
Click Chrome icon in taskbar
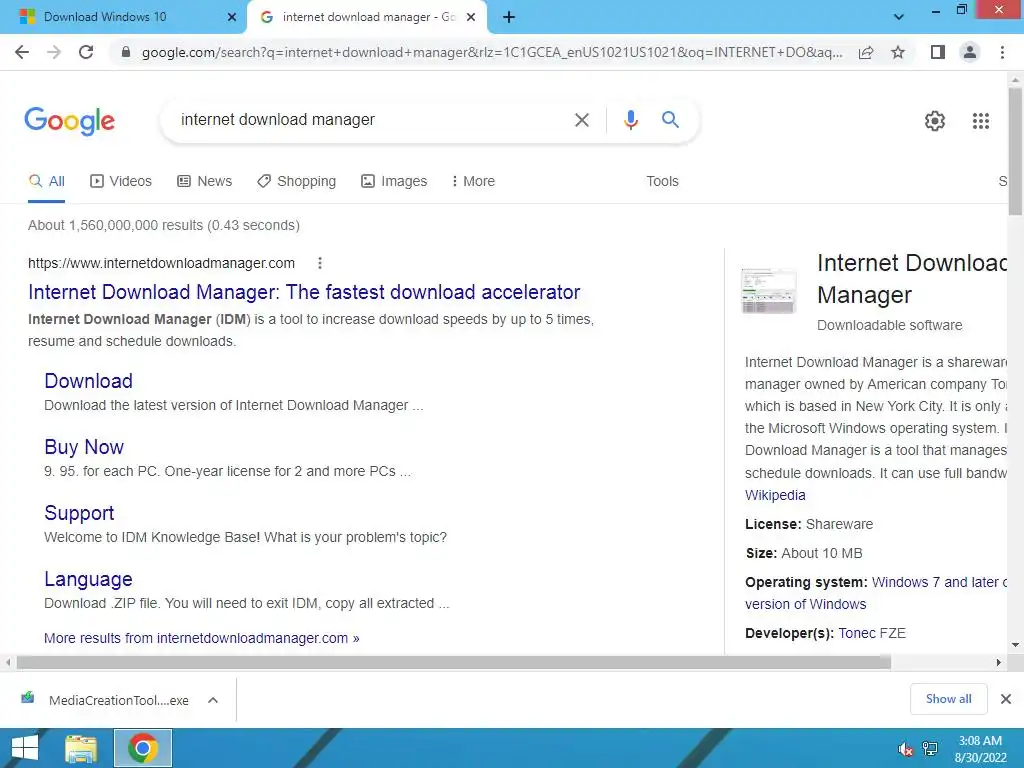pos(143,748)
